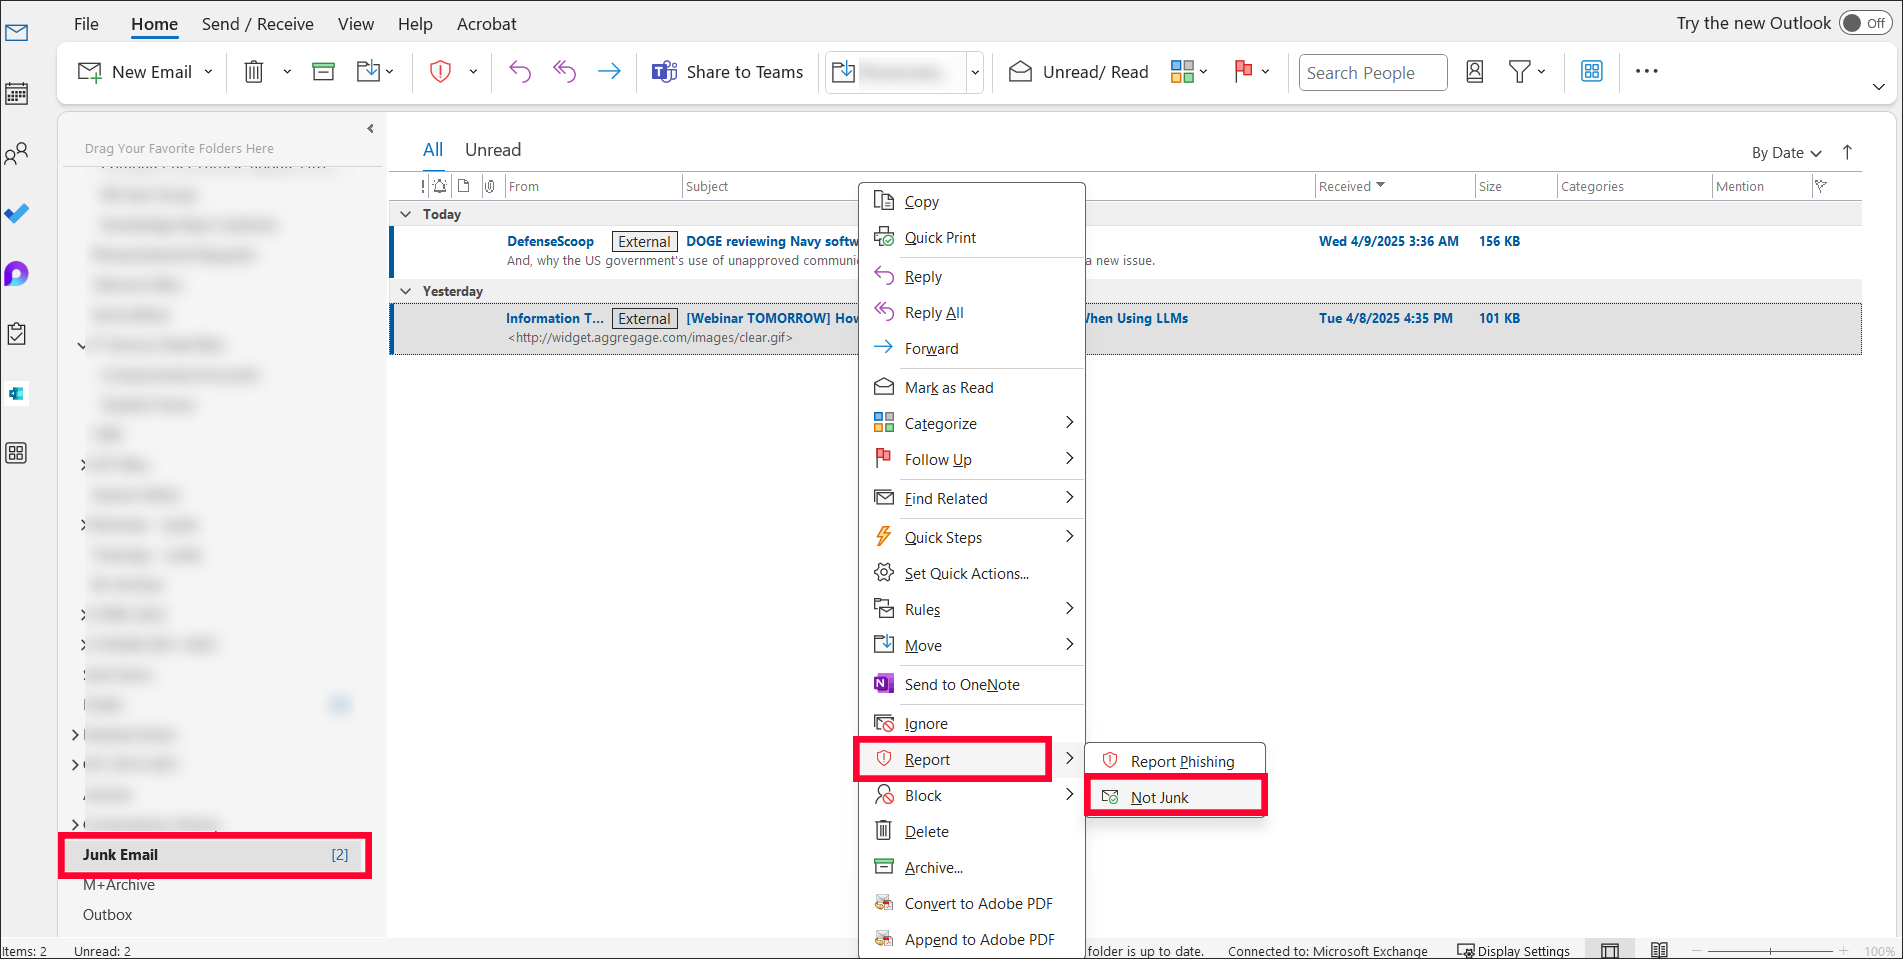Open the By Date sort dropdown

[x=1786, y=153]
